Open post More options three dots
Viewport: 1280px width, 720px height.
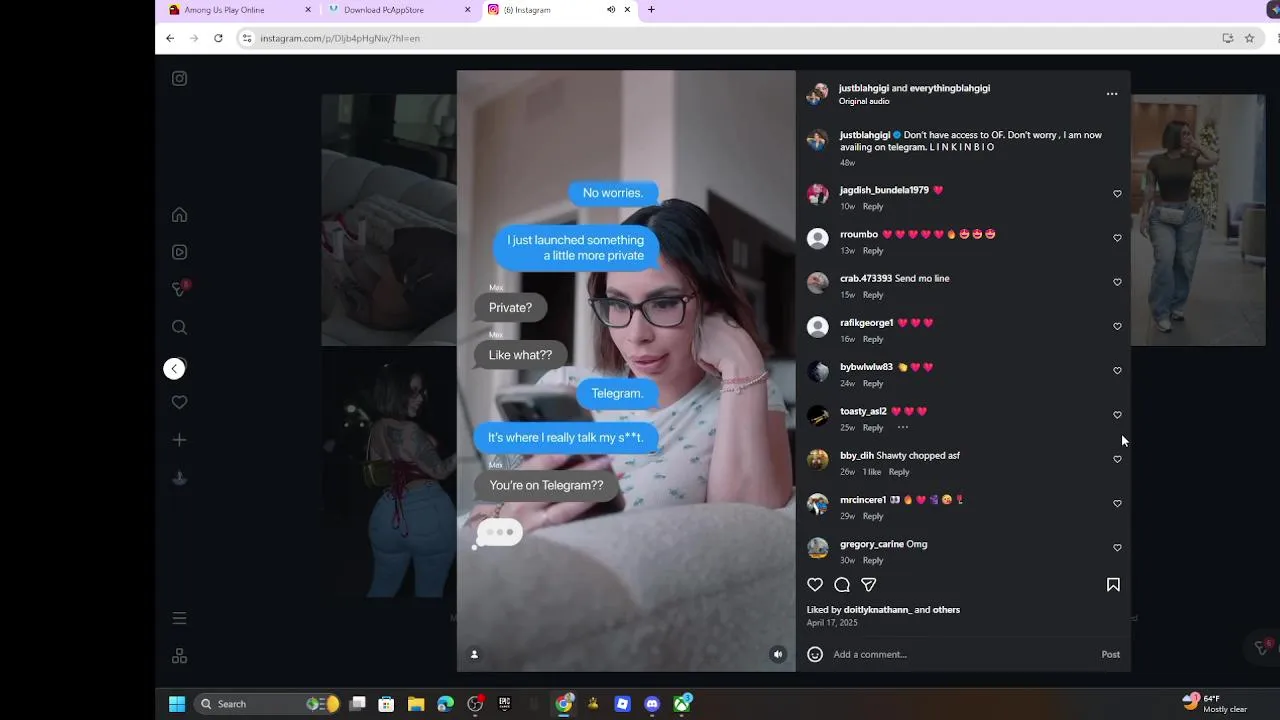point(1112,94)
